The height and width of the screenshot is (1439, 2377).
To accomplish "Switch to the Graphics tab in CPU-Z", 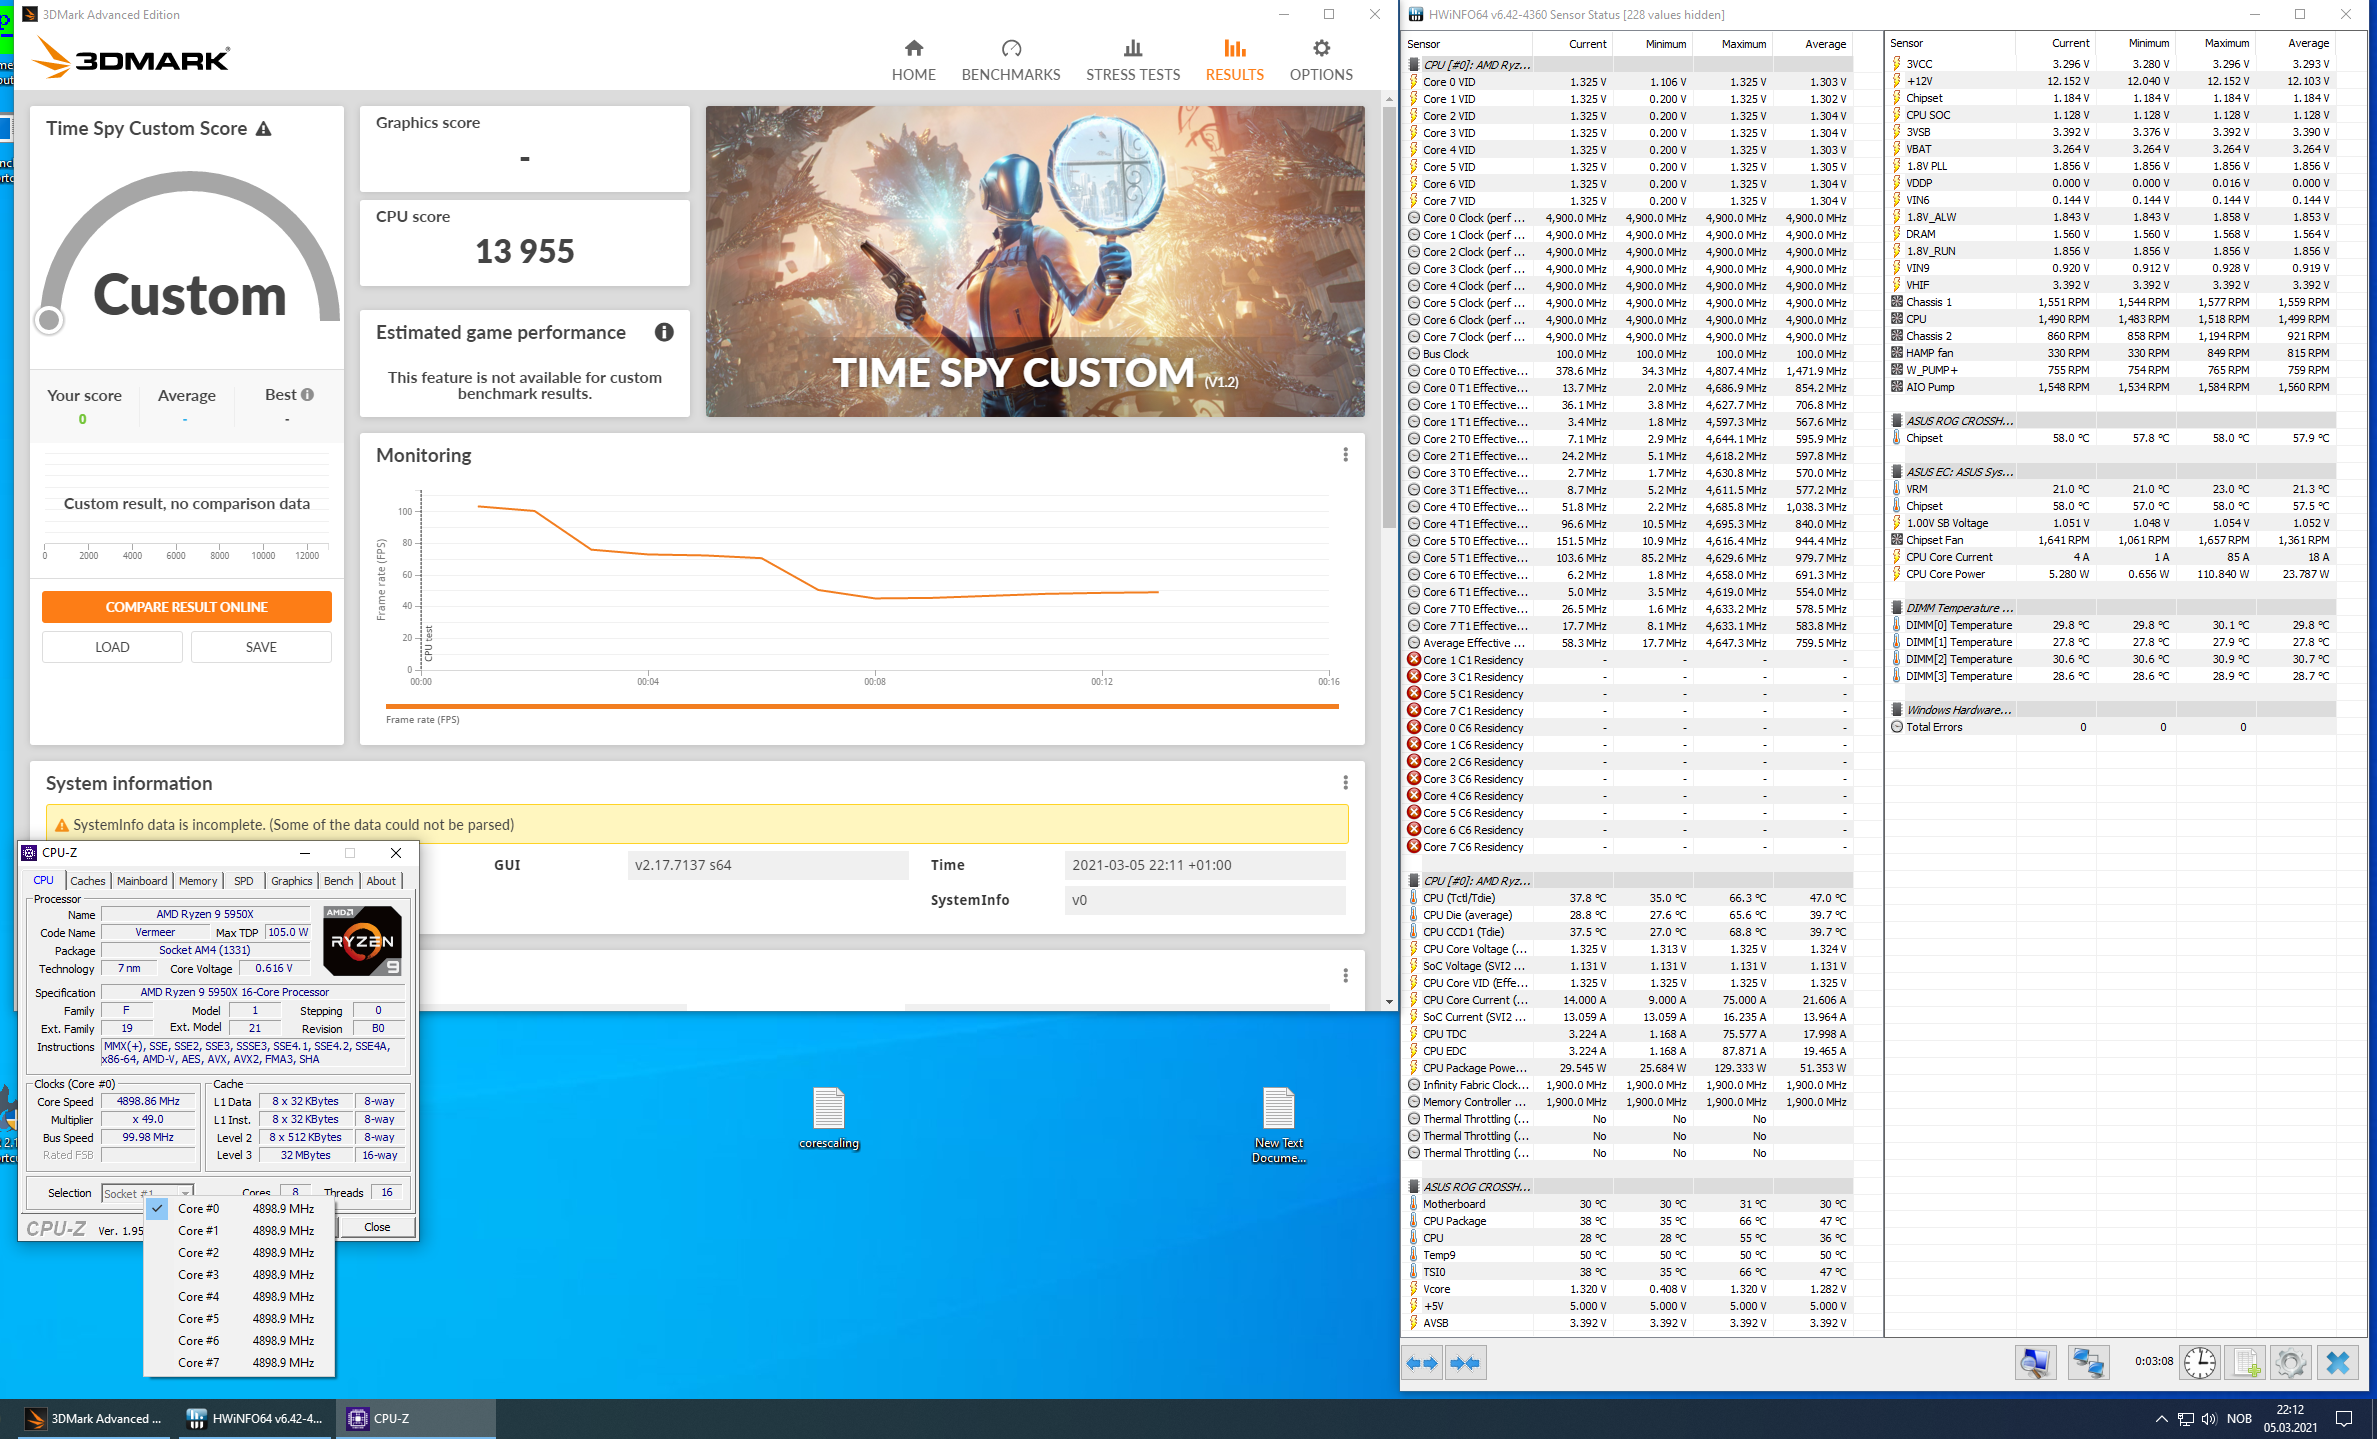I will pyautogui.click(x=292, y=881).
